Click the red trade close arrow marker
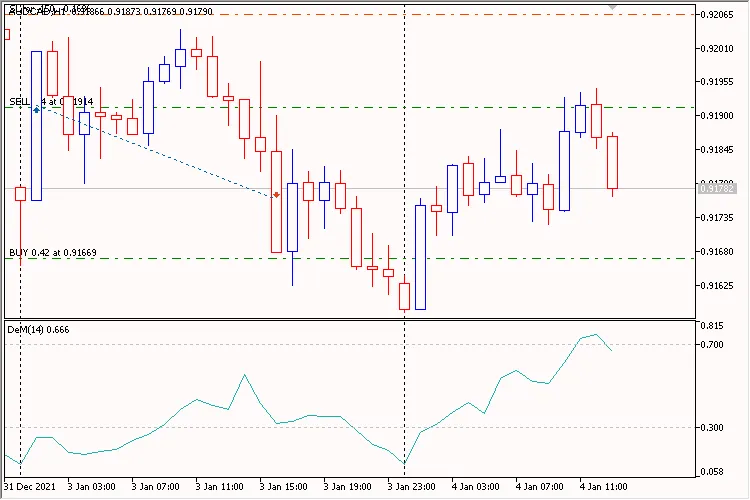 pos(276,195)
